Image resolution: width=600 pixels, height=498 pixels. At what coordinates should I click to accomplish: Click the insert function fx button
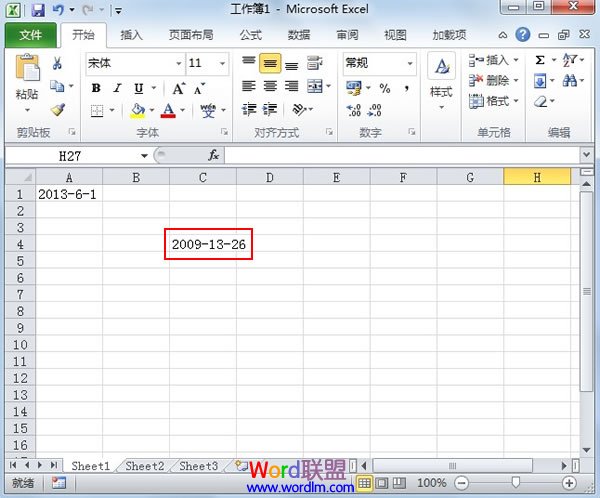[x=213, y=155]
